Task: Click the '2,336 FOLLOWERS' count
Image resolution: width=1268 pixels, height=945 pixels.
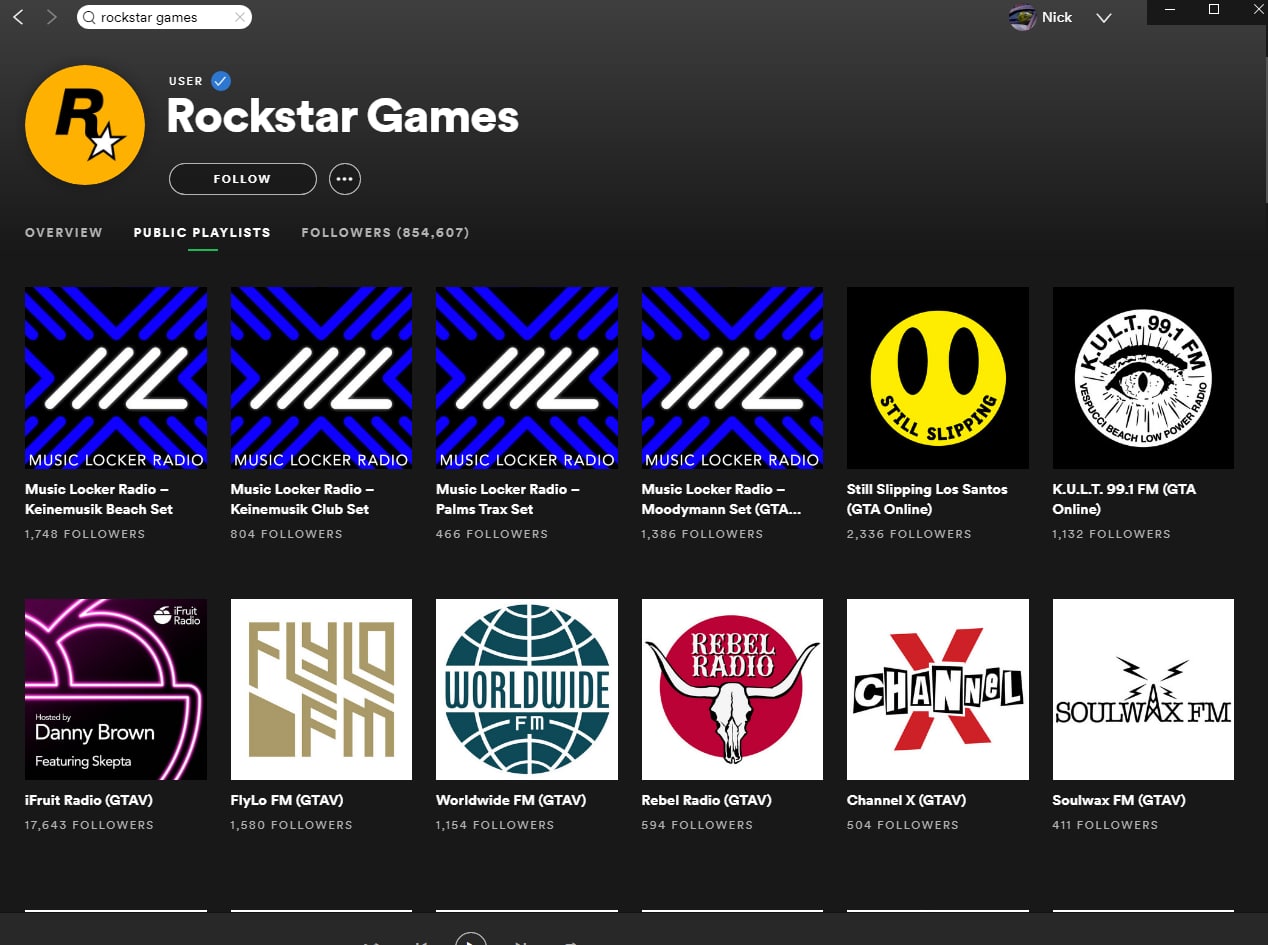Action: [909, 534]
